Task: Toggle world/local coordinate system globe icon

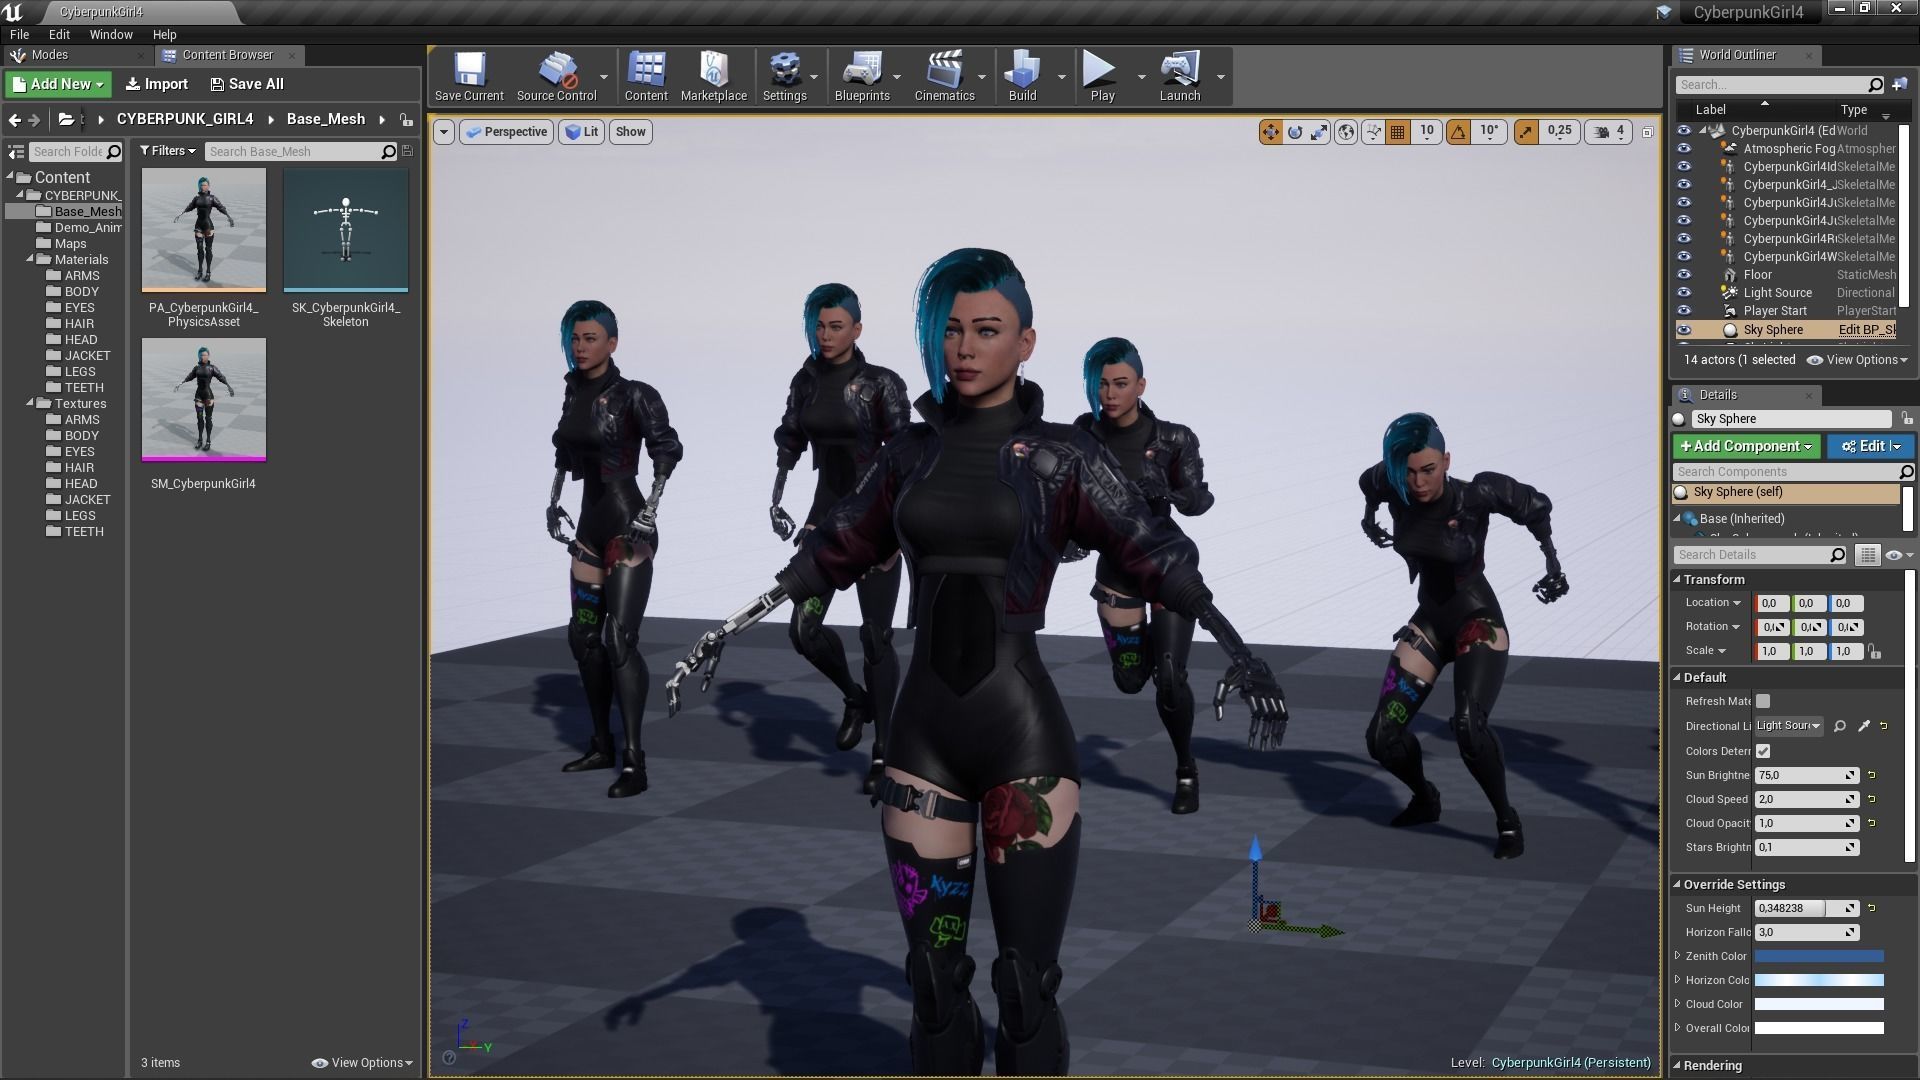Action: point(1346,131)
